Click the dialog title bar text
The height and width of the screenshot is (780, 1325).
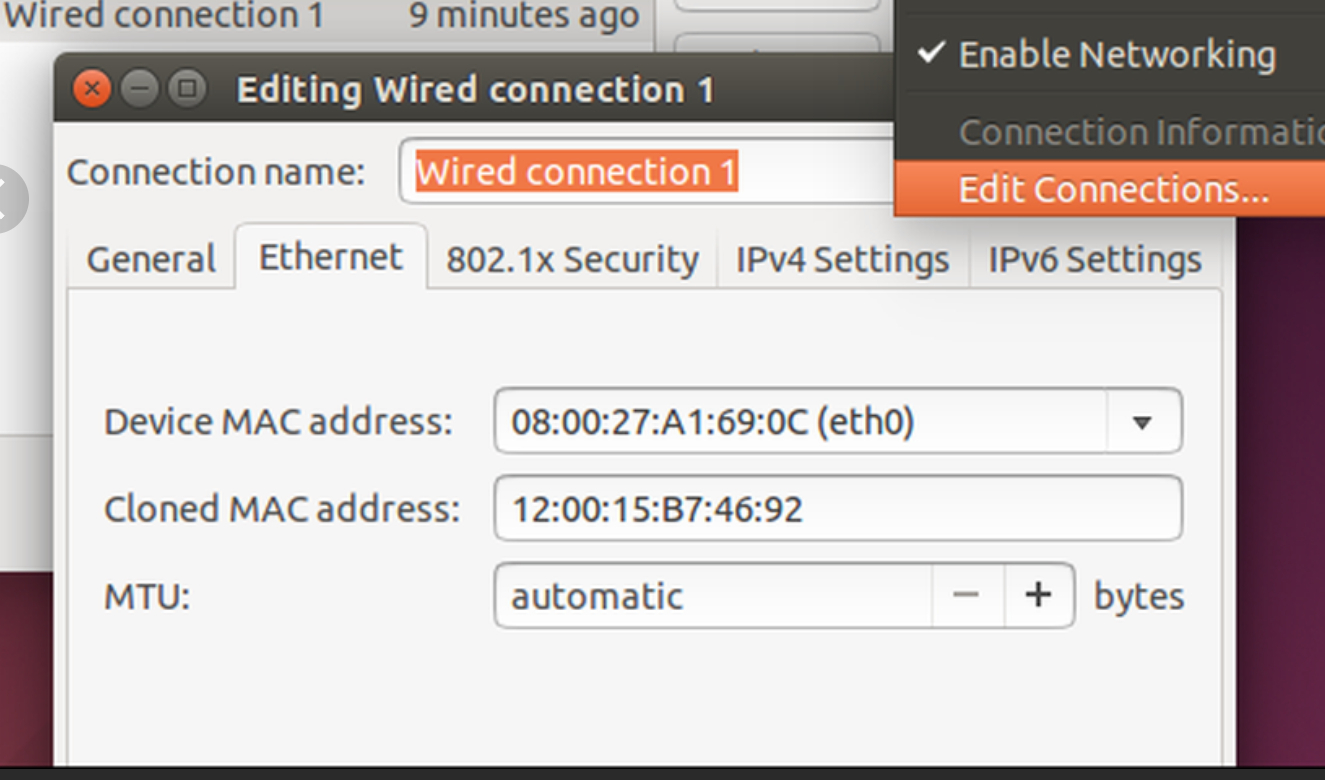tap(475, 89)
